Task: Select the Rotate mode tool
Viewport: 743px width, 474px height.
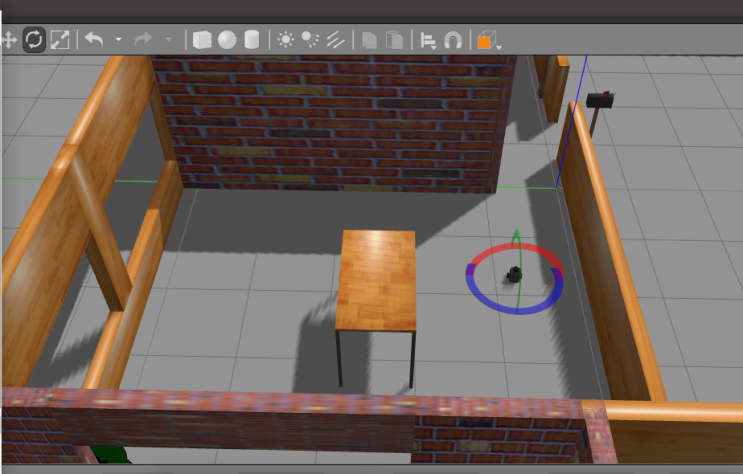Action: pyautogui.click(x=34, y=40)
